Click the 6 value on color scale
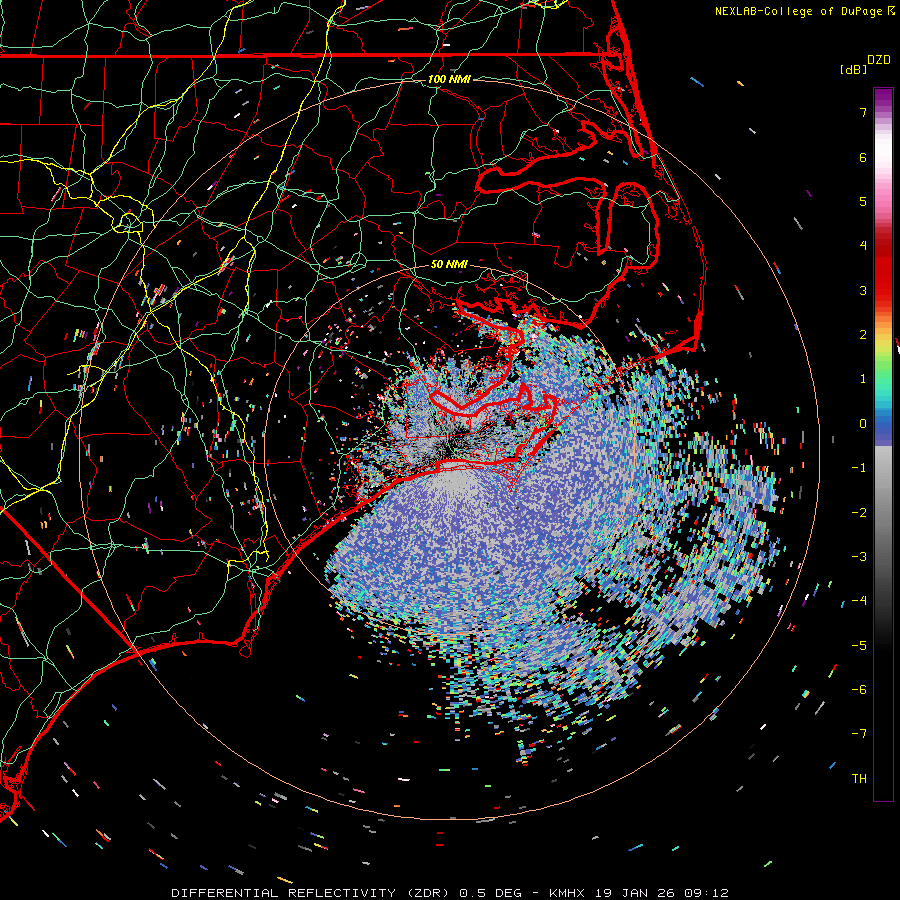900x900 pixels. point(863,157)
